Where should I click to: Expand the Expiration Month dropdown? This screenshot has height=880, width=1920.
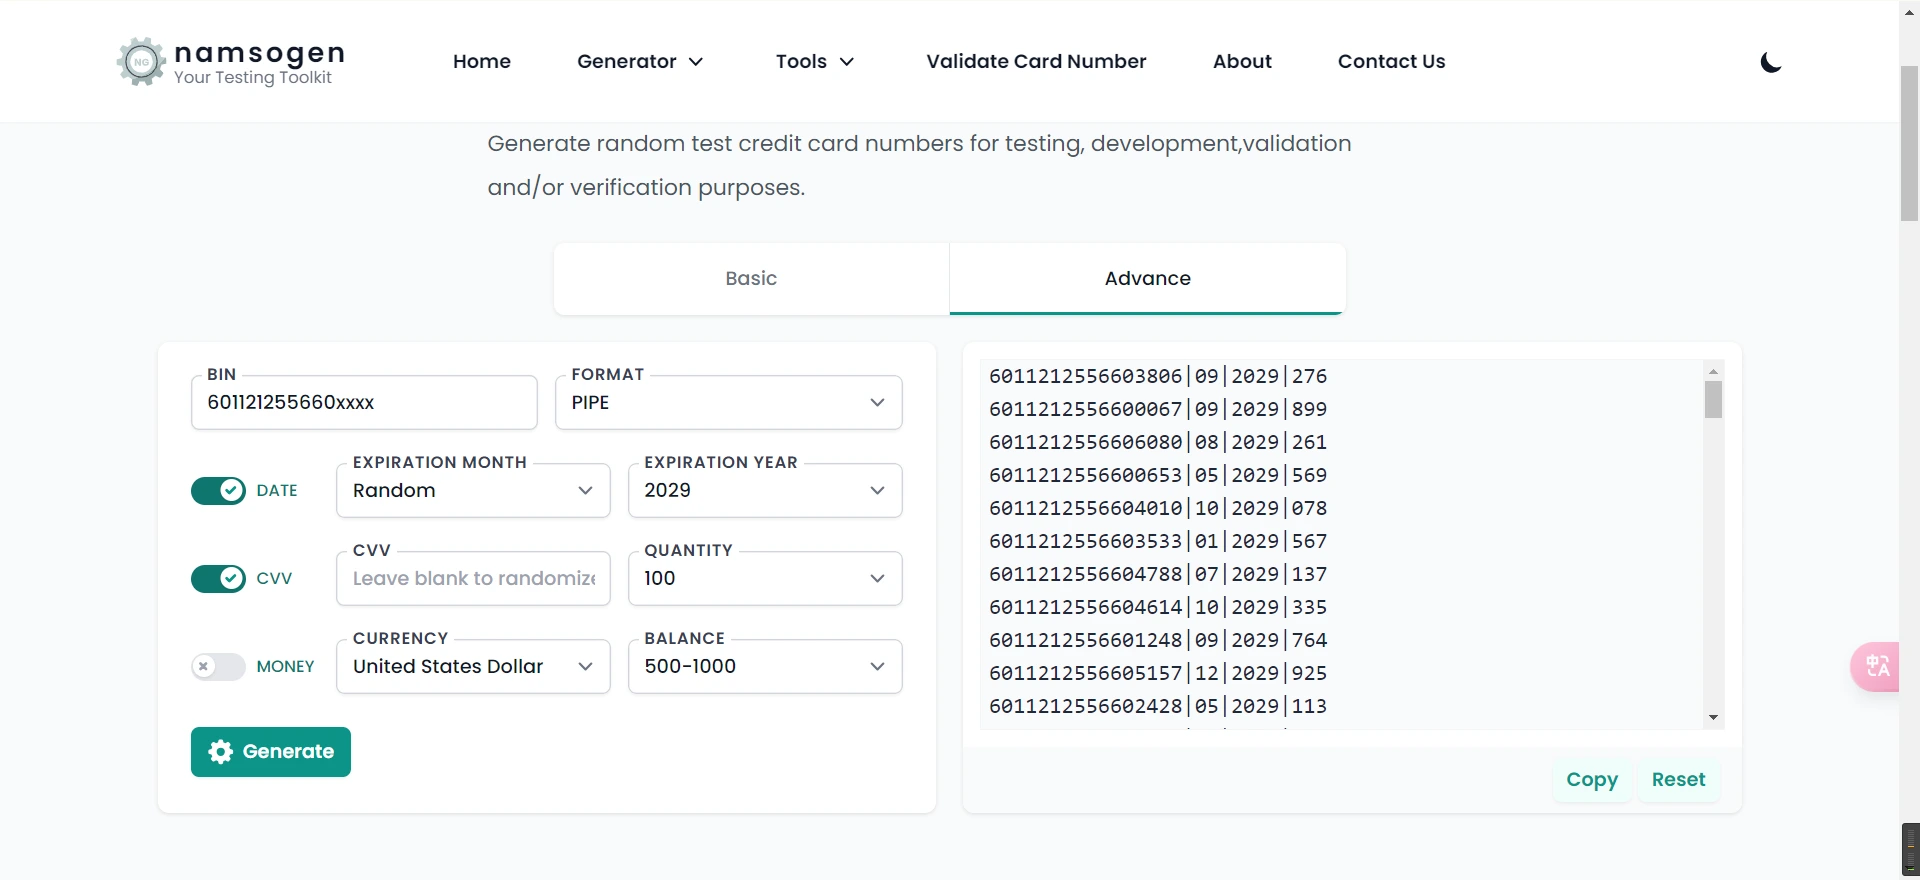[473, 491]
